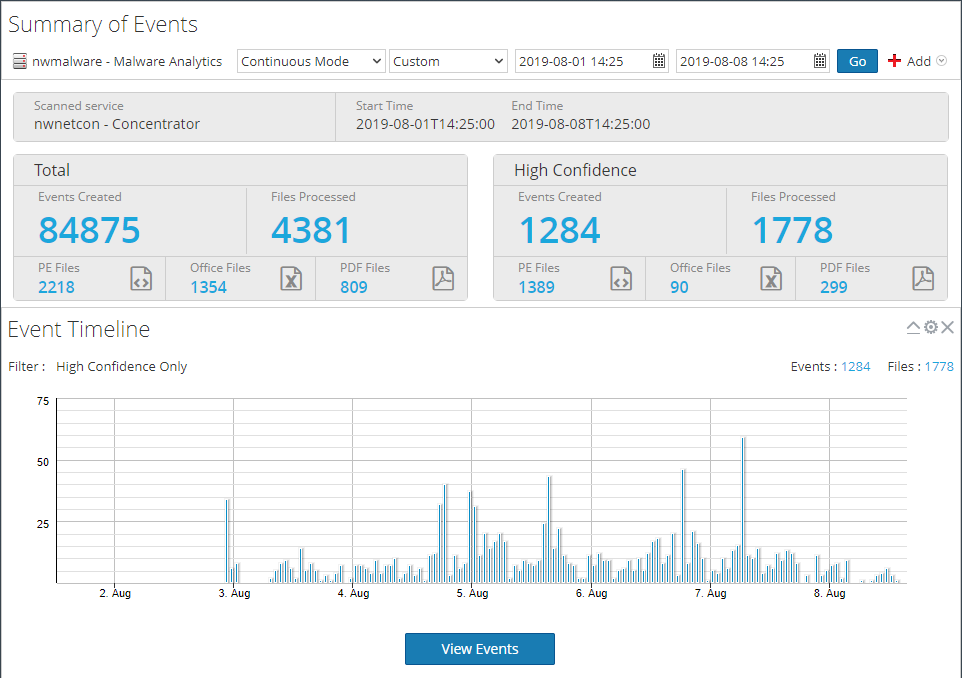
Task: Click the Total PE Files code icon
Action: pos(141,279)
